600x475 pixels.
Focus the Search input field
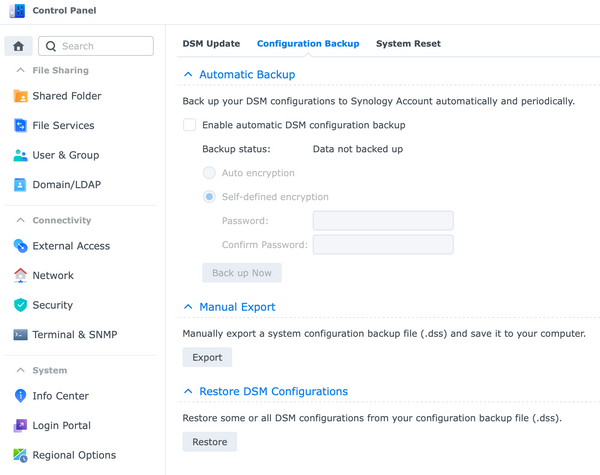[96, 46]
